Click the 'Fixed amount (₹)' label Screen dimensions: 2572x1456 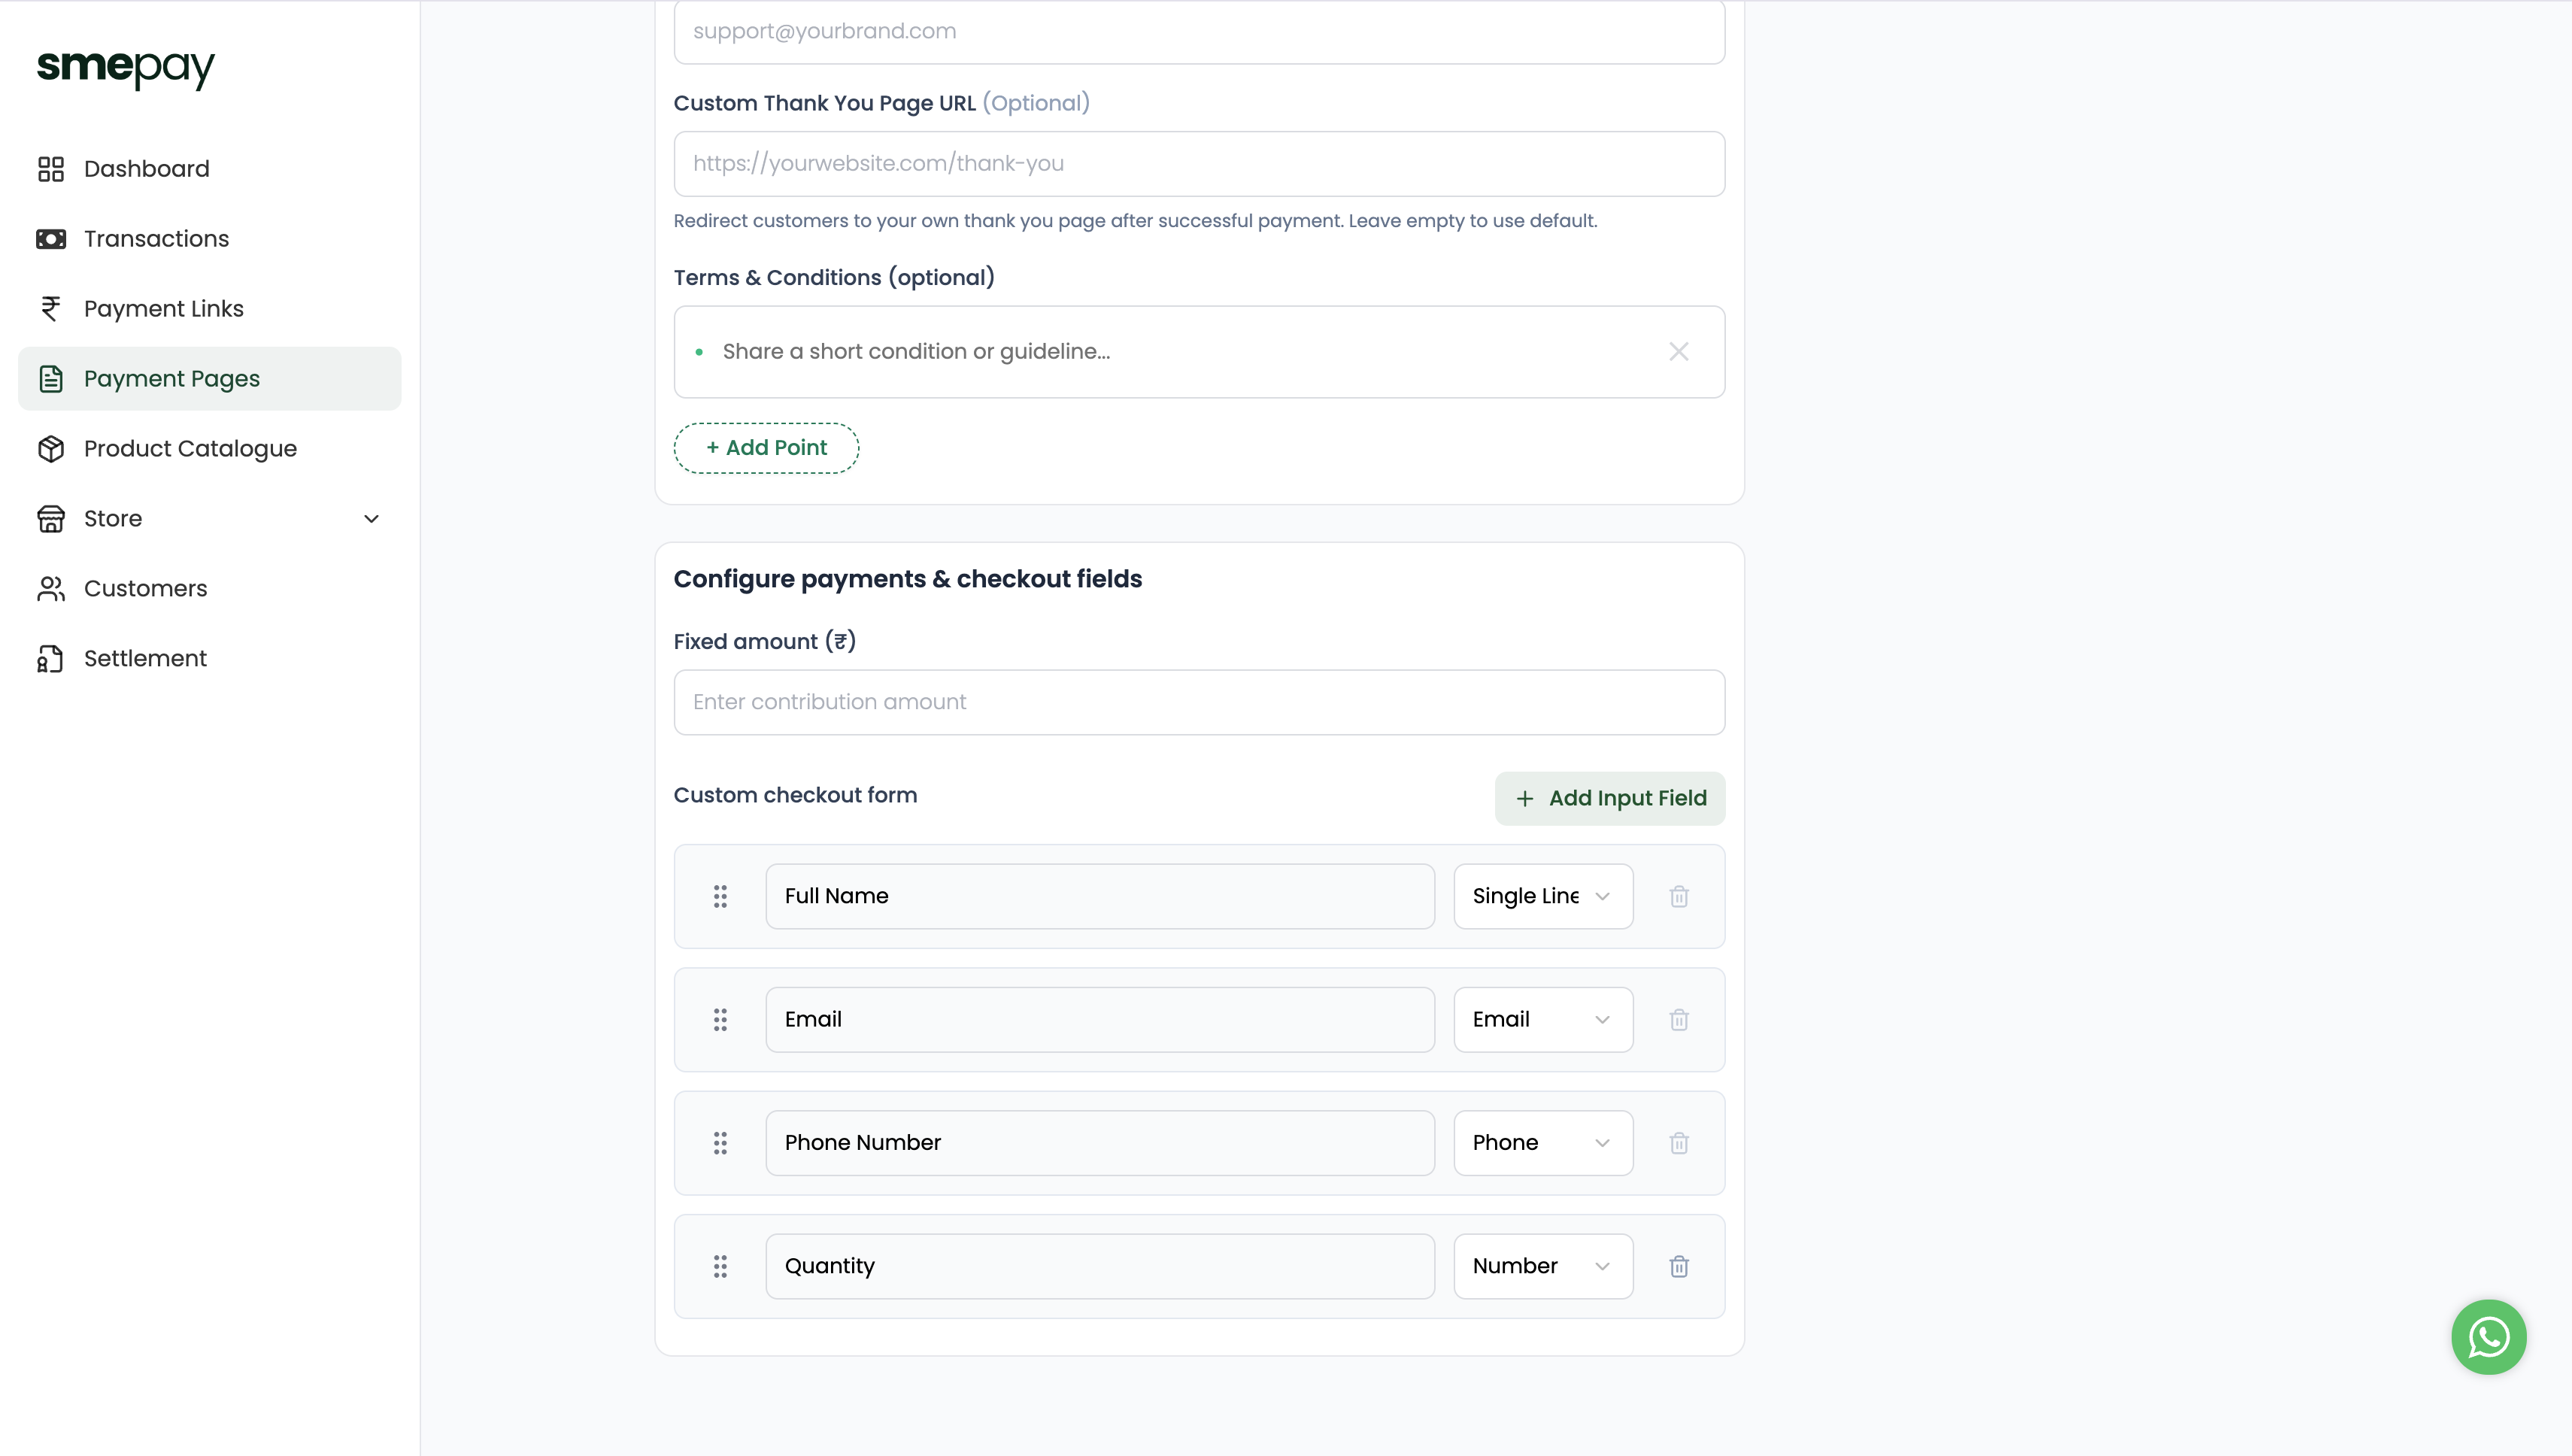765,642
